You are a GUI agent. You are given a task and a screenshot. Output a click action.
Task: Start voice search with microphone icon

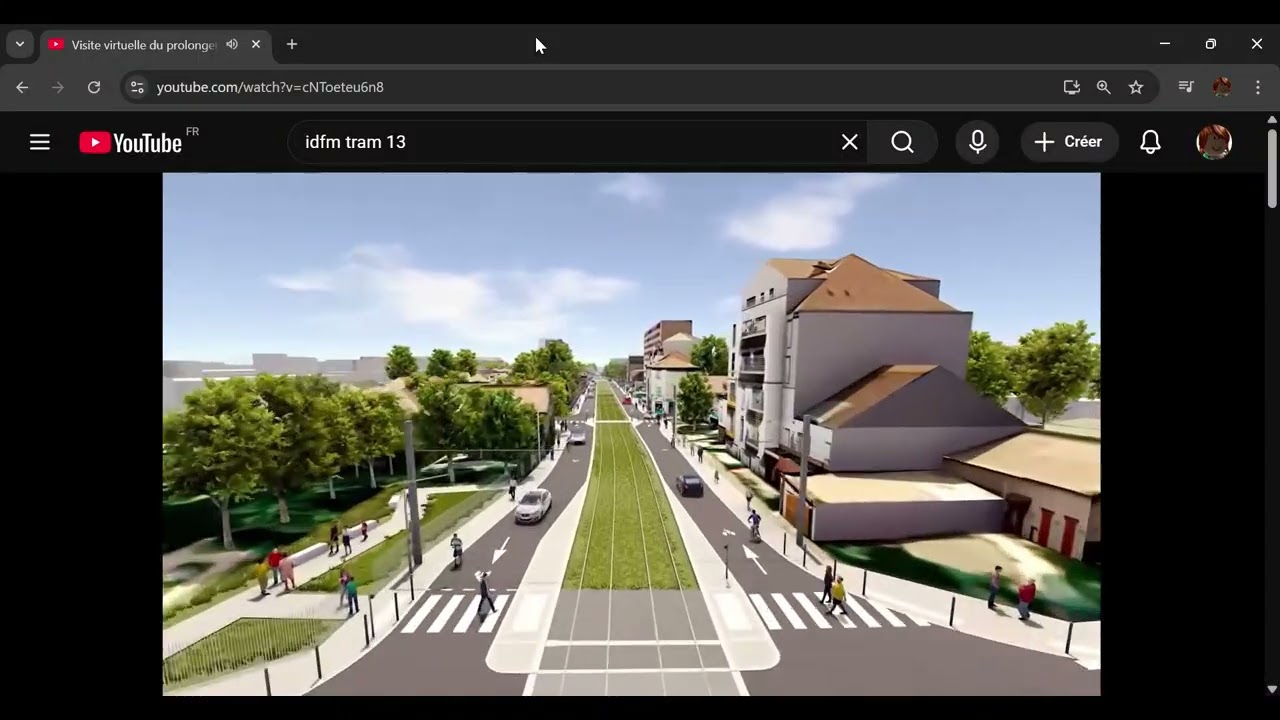coord(978,142)
